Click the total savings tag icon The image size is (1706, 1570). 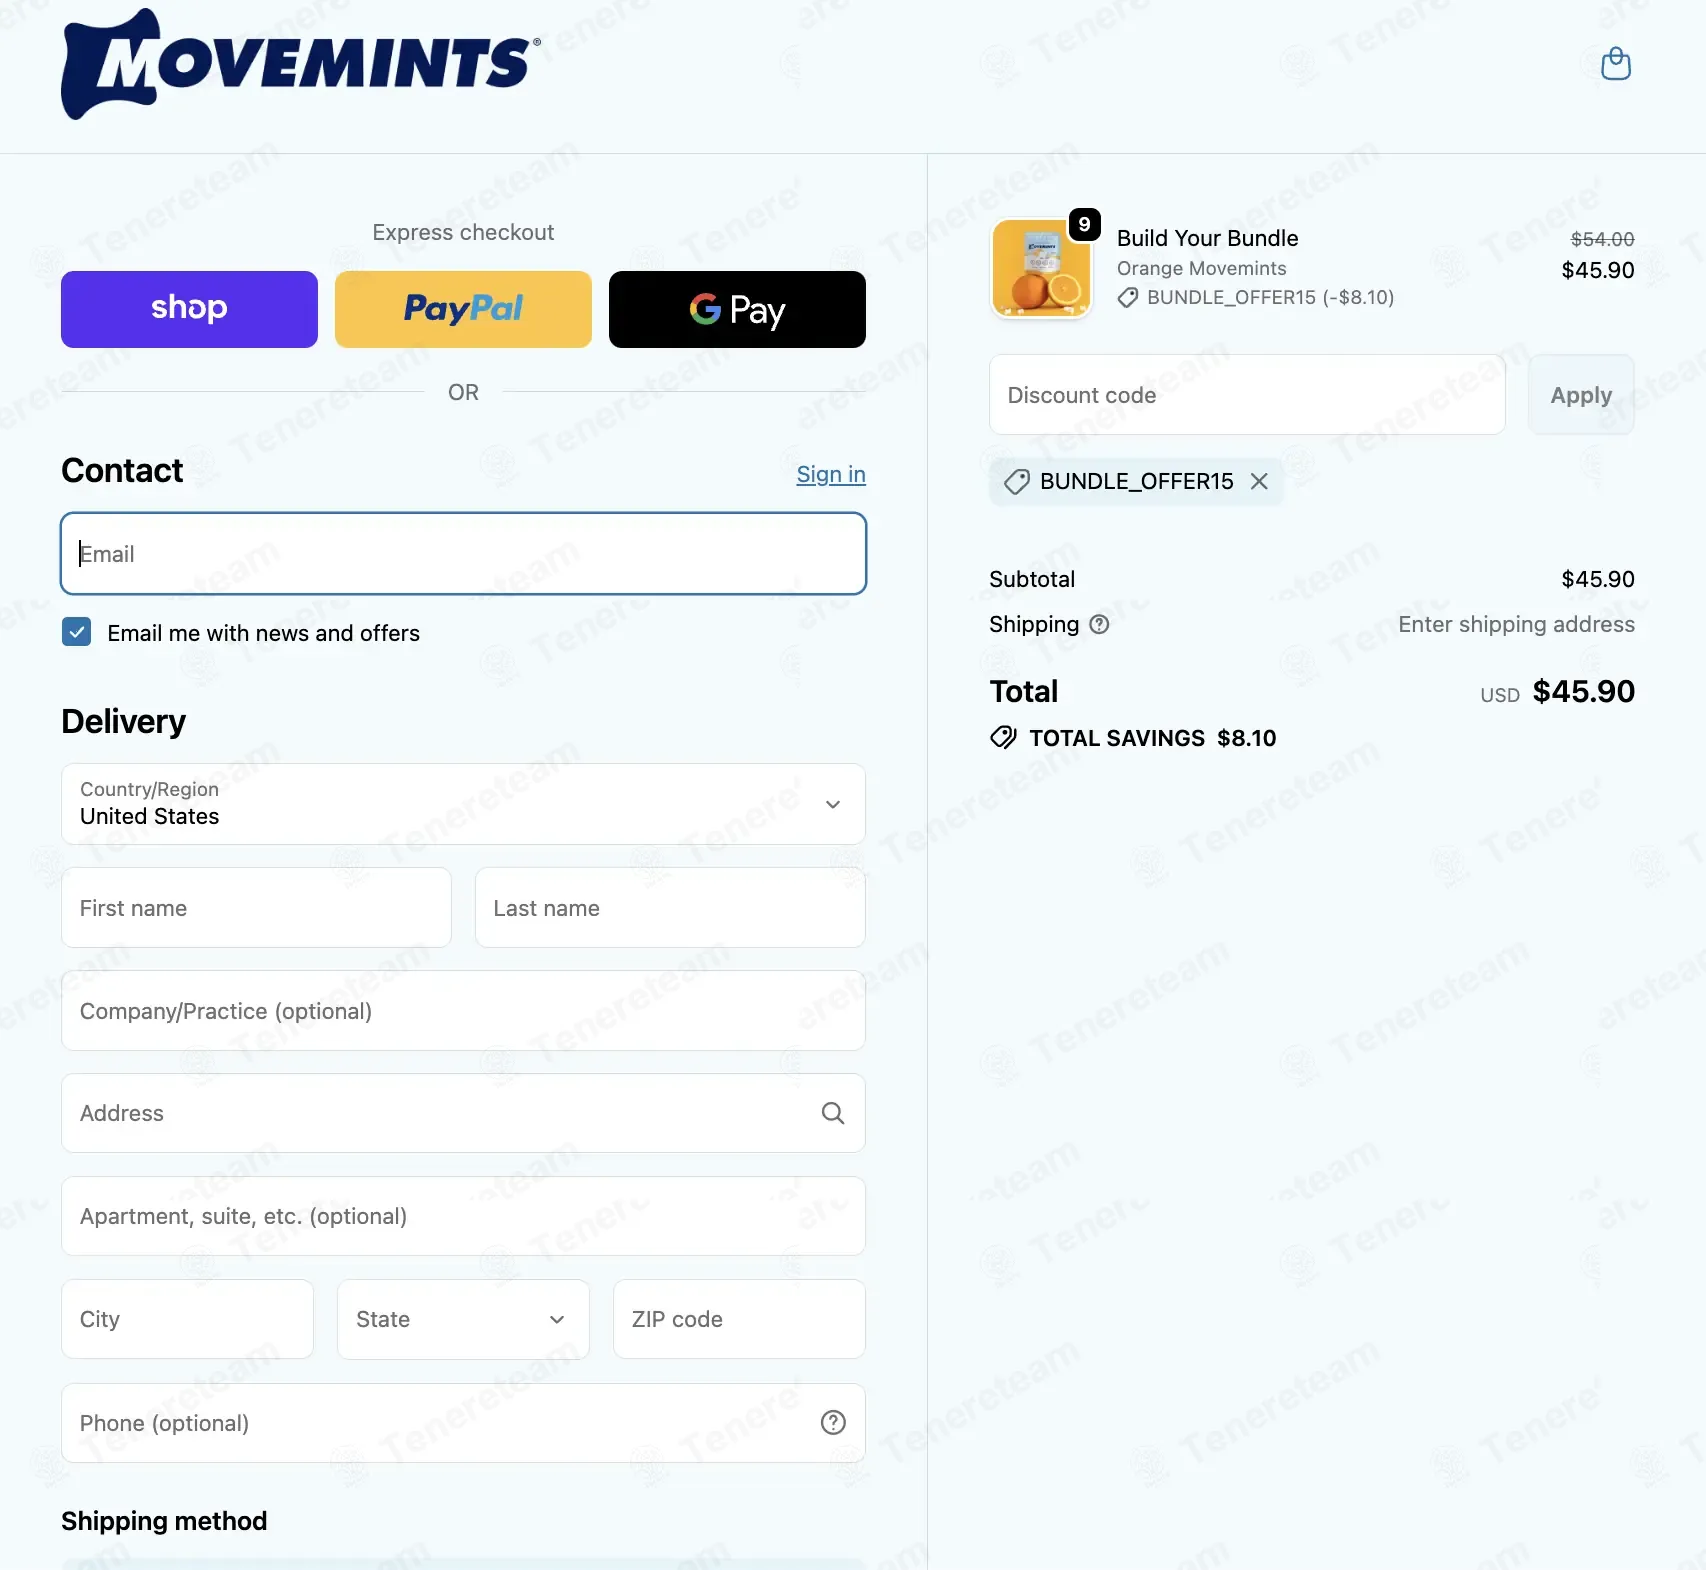pyautogui.click(x=1003, y=738)
